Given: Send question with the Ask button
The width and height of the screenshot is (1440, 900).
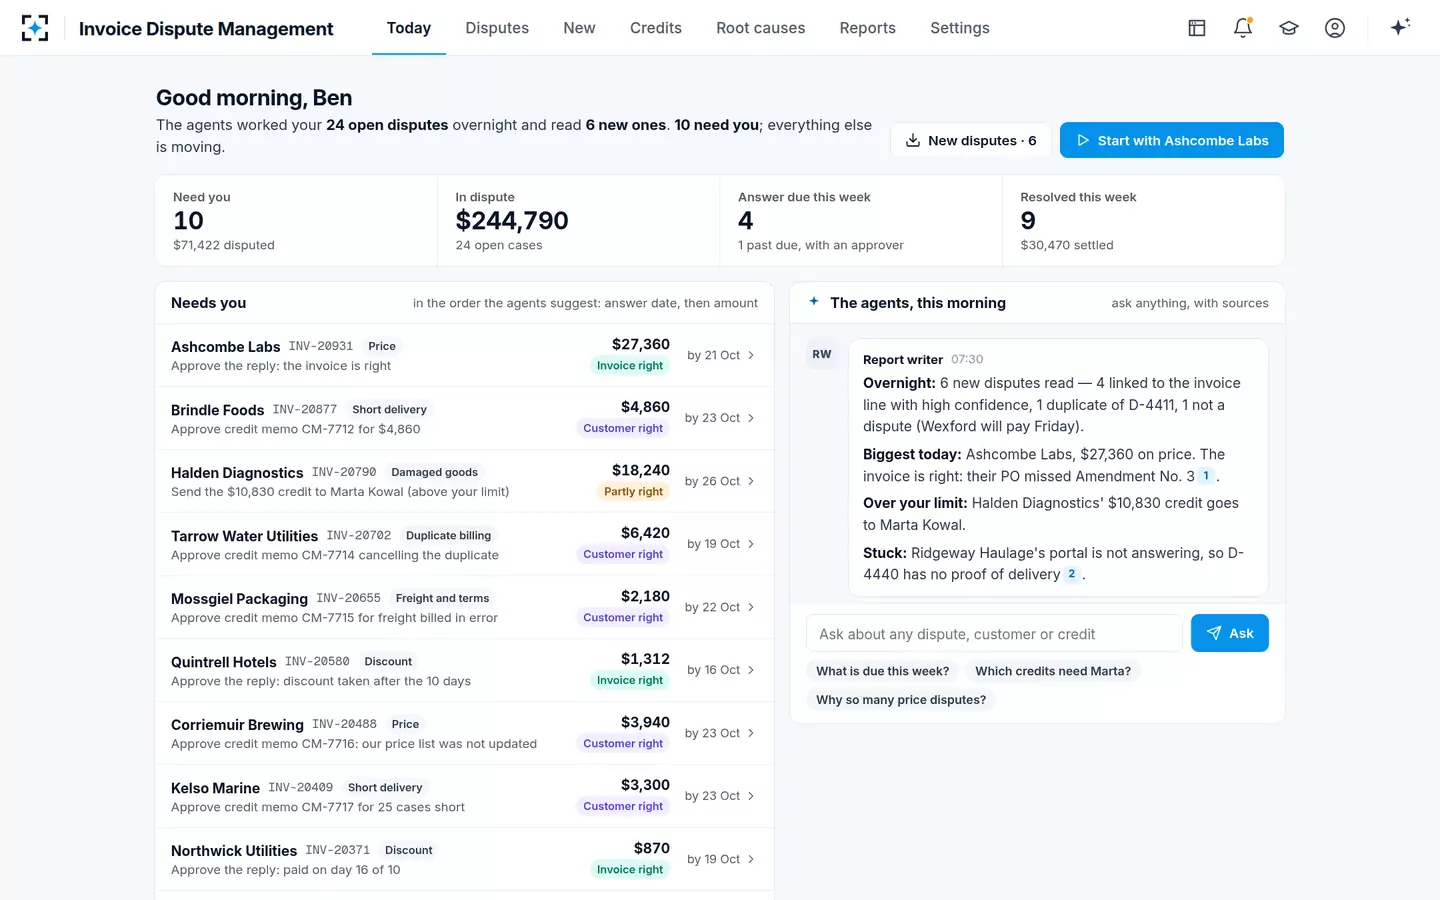Looking at the screenshot, I should [x=1230, y=633].
